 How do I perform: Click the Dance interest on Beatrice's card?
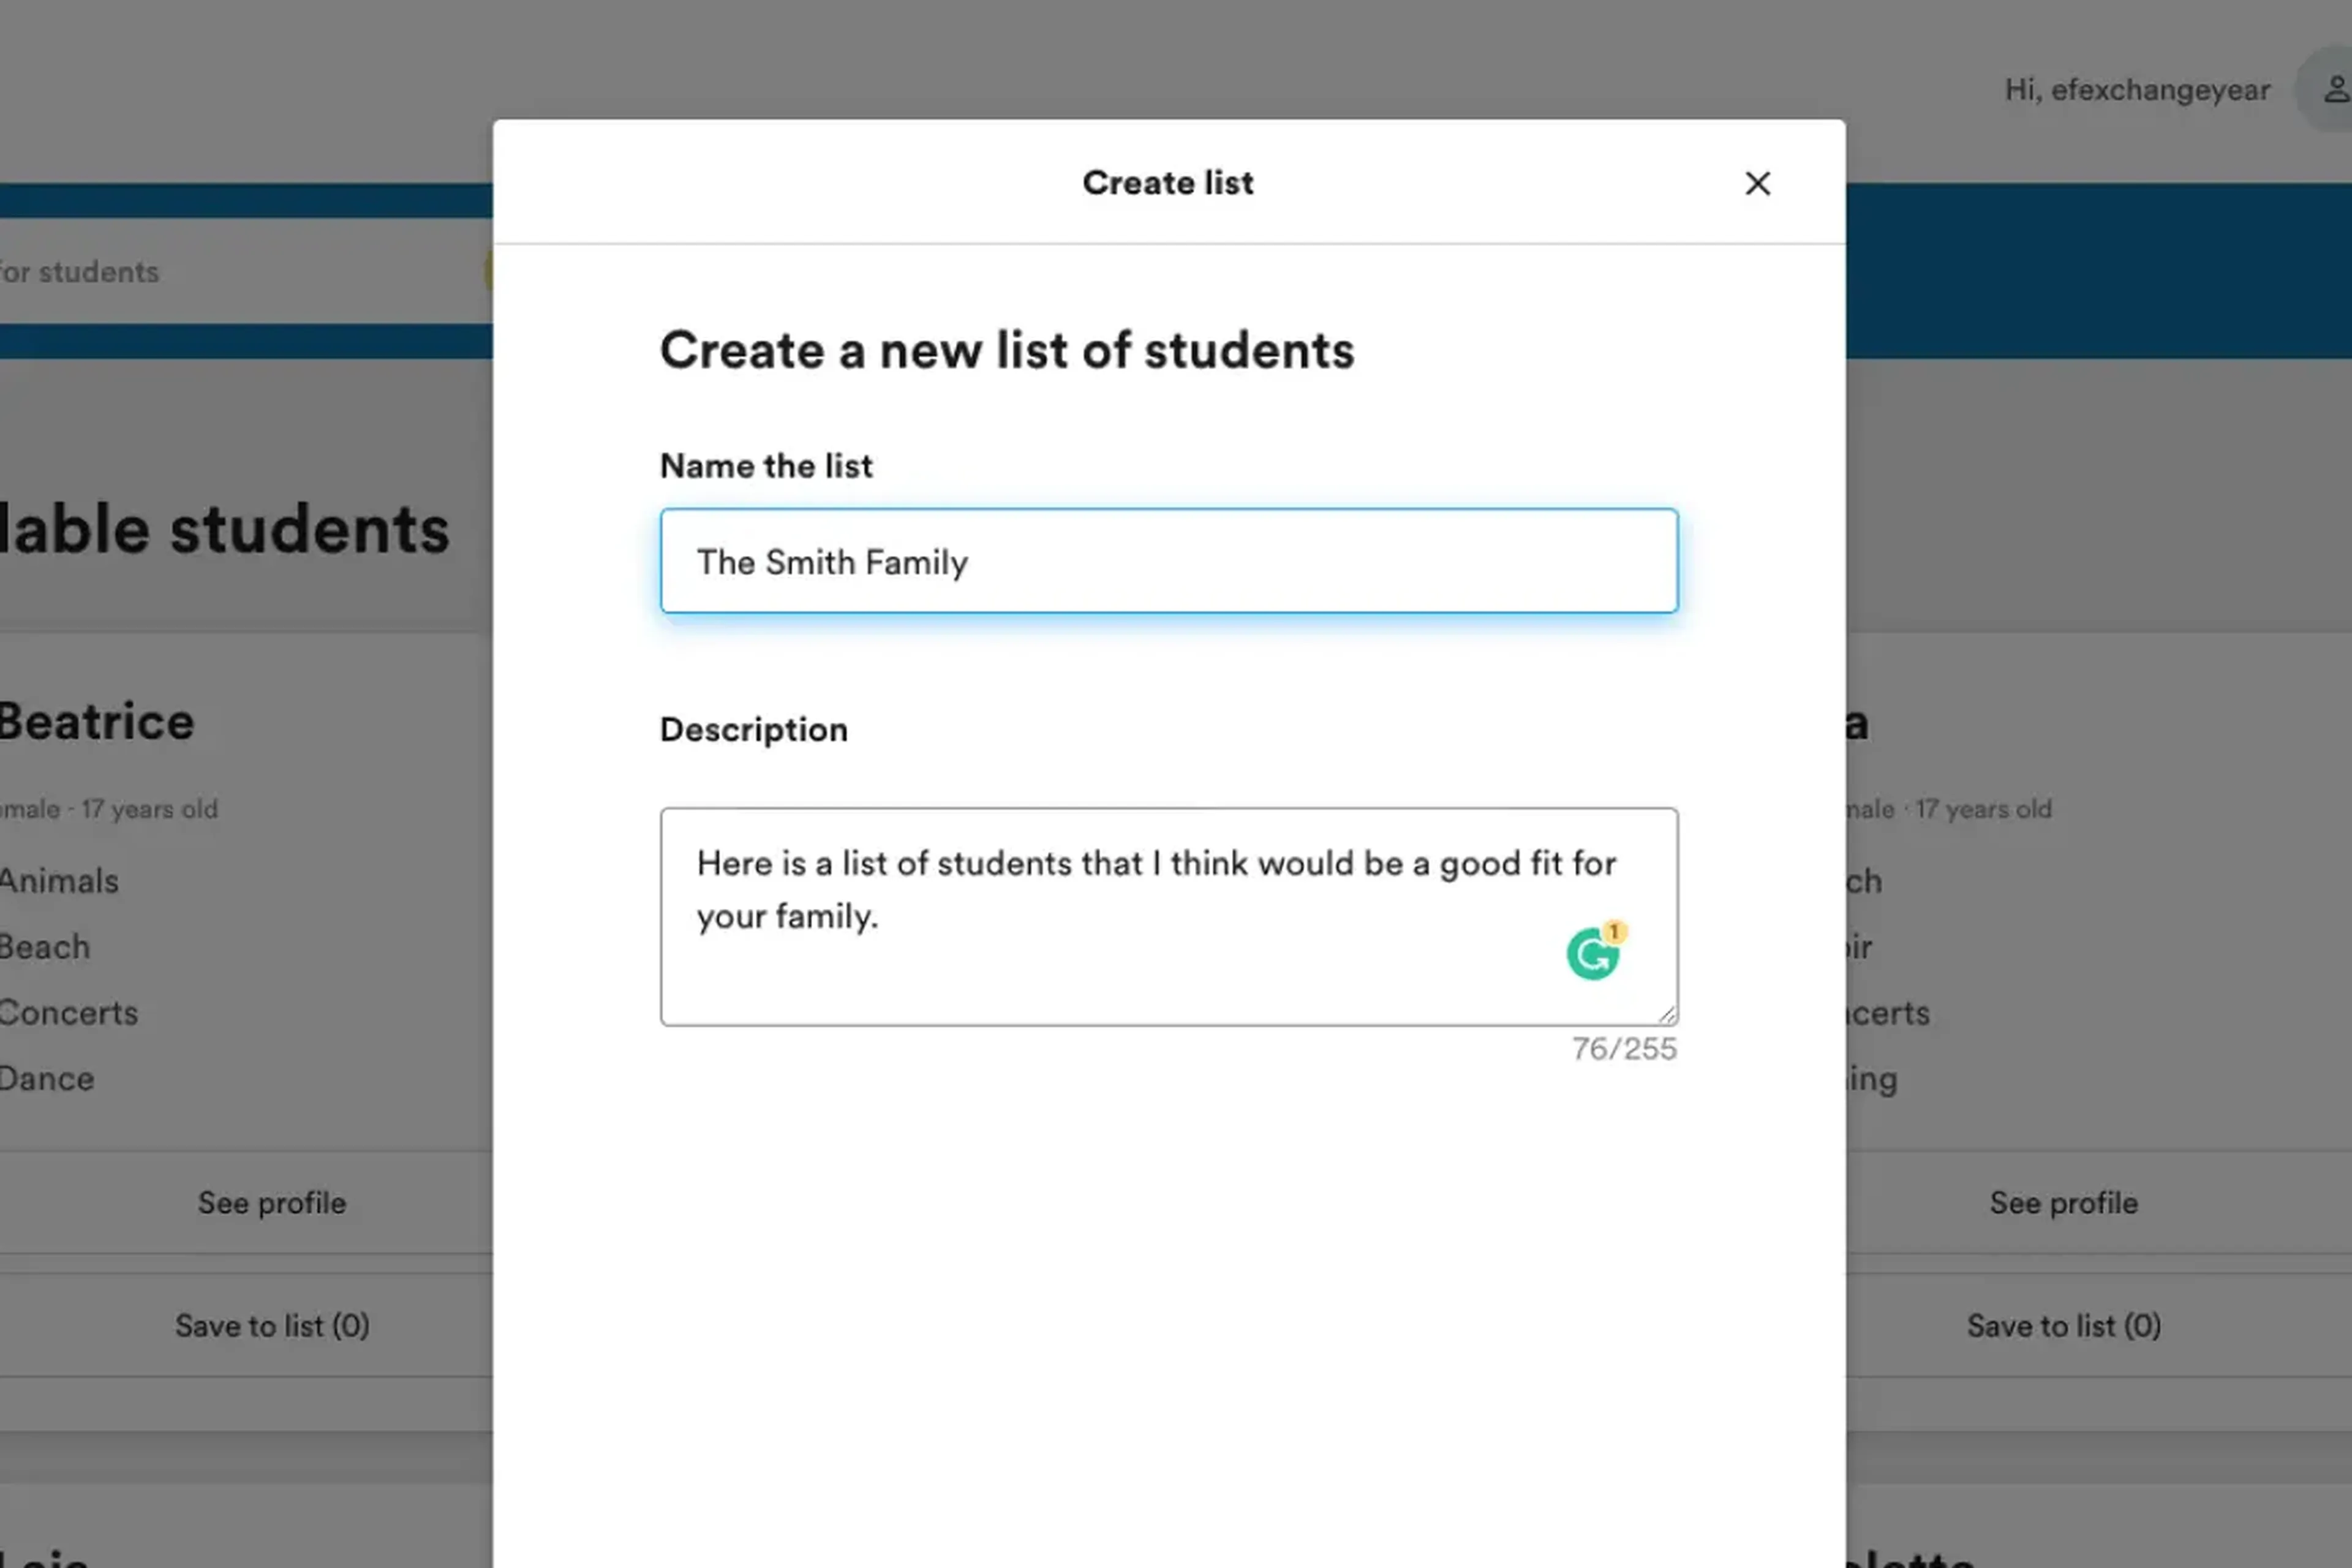point(47,1079)
